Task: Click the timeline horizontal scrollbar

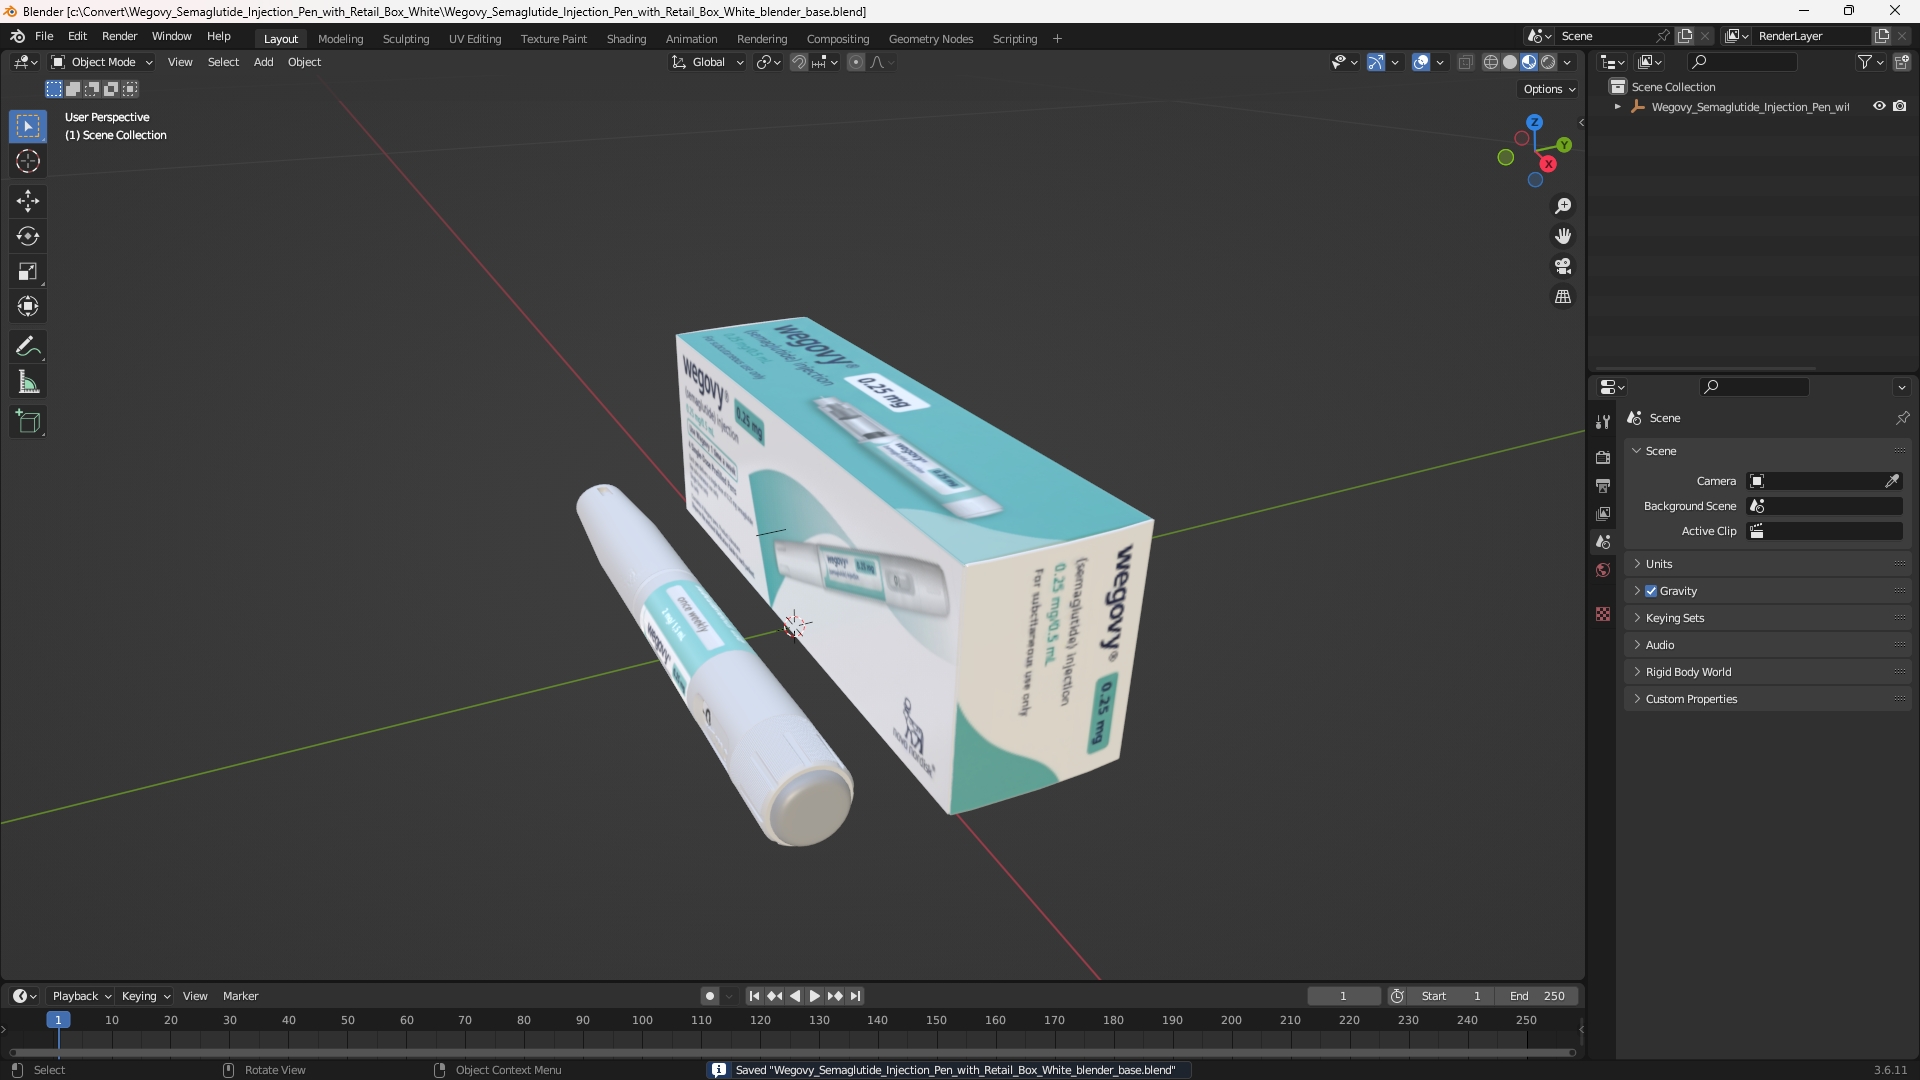Action: (792, 1052)
